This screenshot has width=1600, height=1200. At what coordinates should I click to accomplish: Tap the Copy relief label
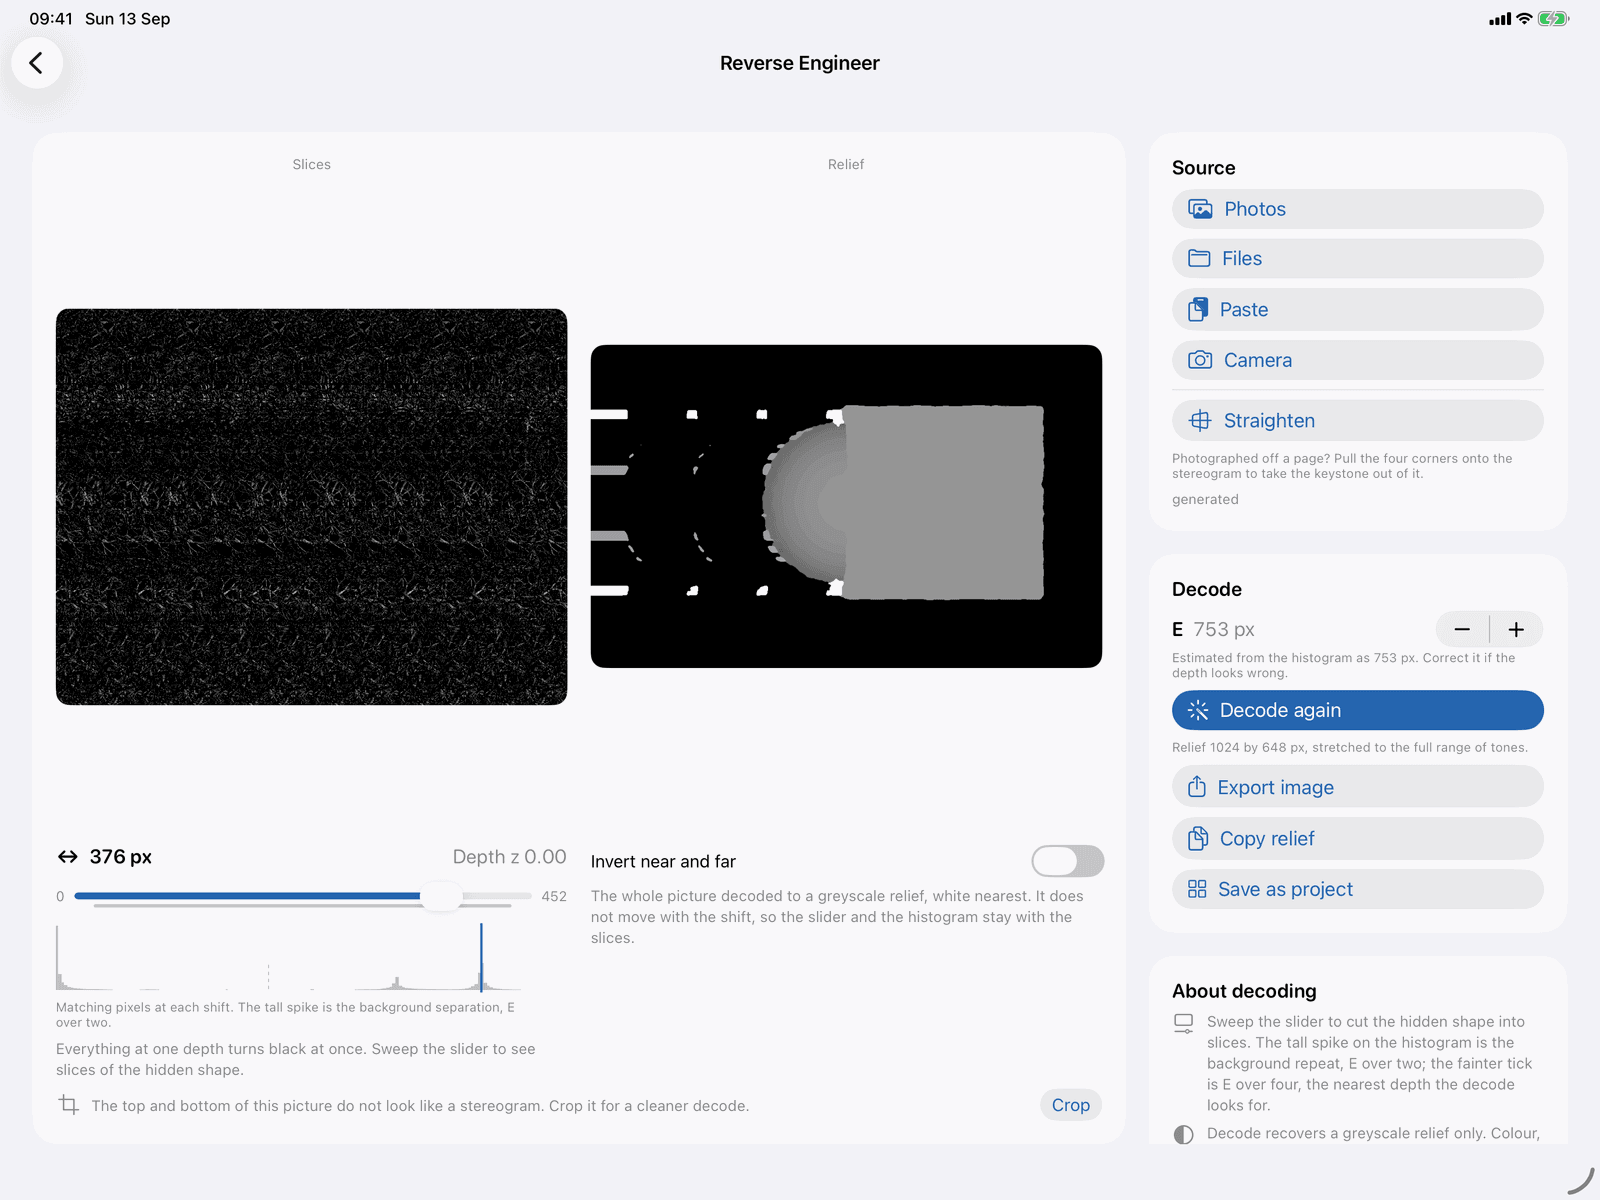click(x=1267, y=838)
